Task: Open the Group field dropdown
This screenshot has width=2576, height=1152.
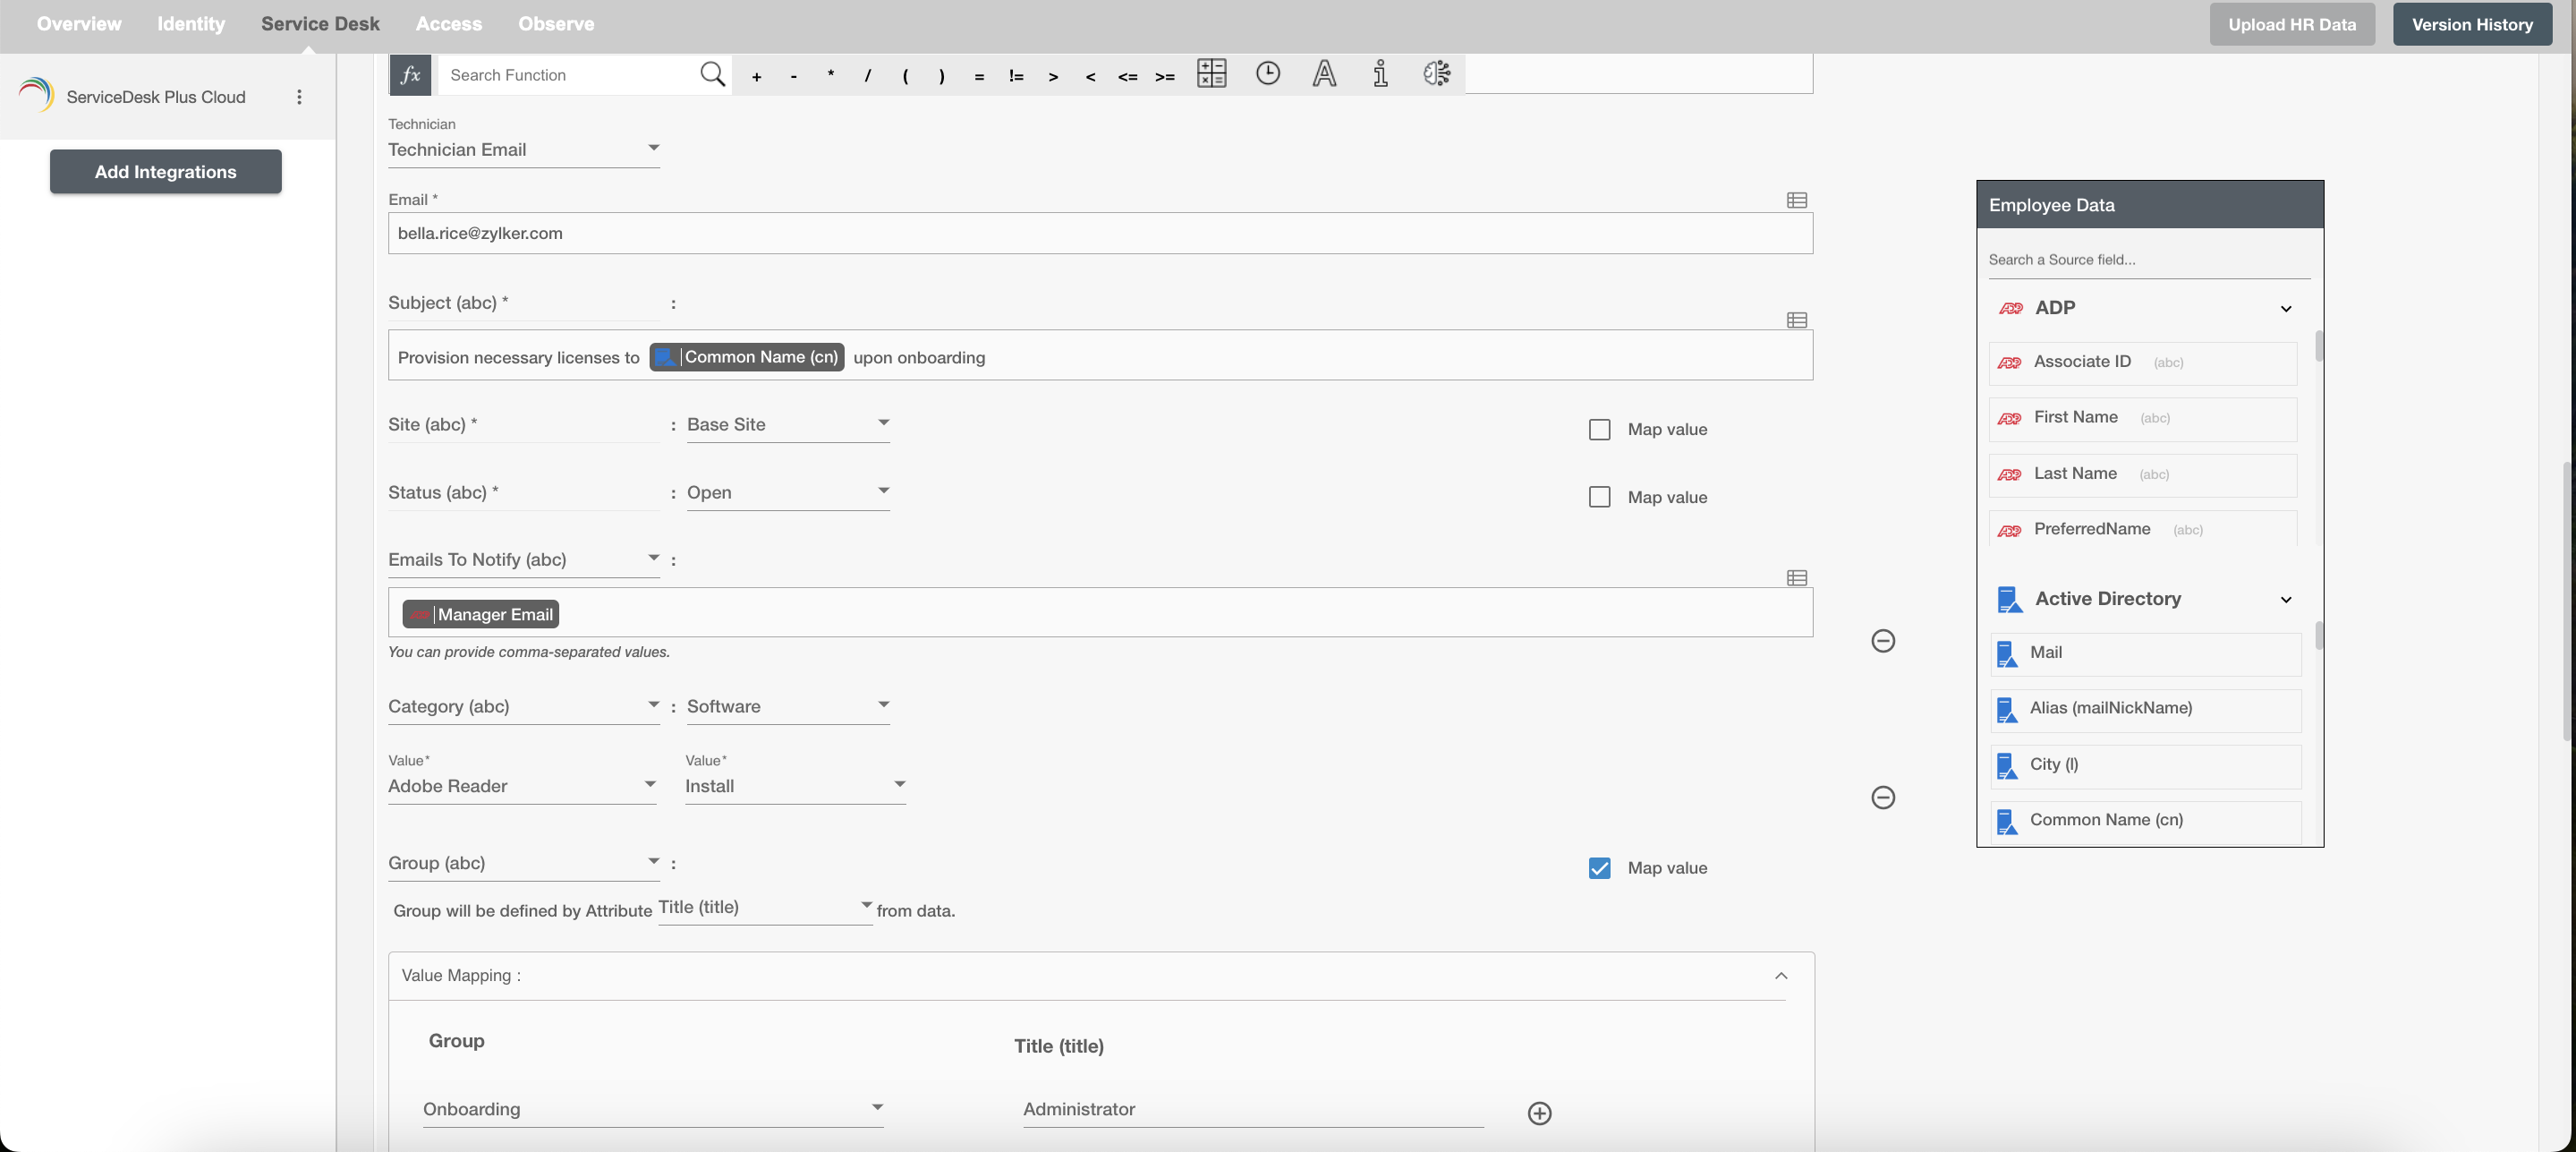Action: pos(524,864)
